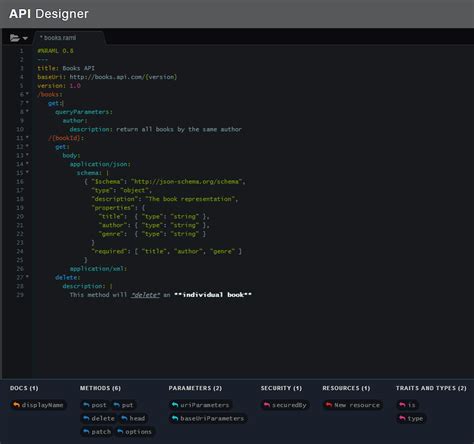Collapse the fold marker at line 12
Viewport: 474px width, 444px height.
[x=27, y=146]
